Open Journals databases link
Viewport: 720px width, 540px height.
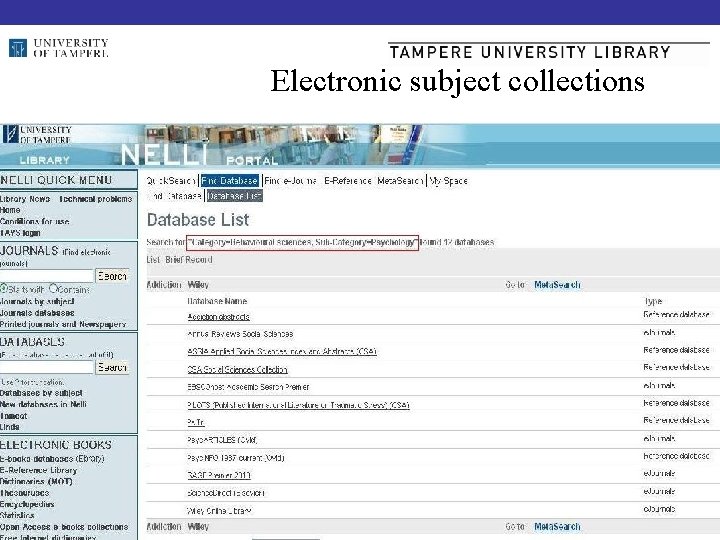[x=37, y=313]
